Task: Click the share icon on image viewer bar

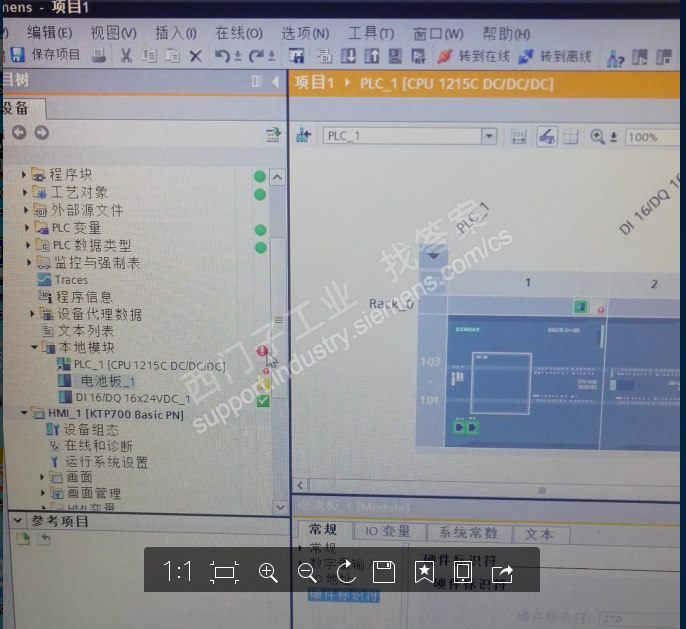Action: tap(502, 573)
